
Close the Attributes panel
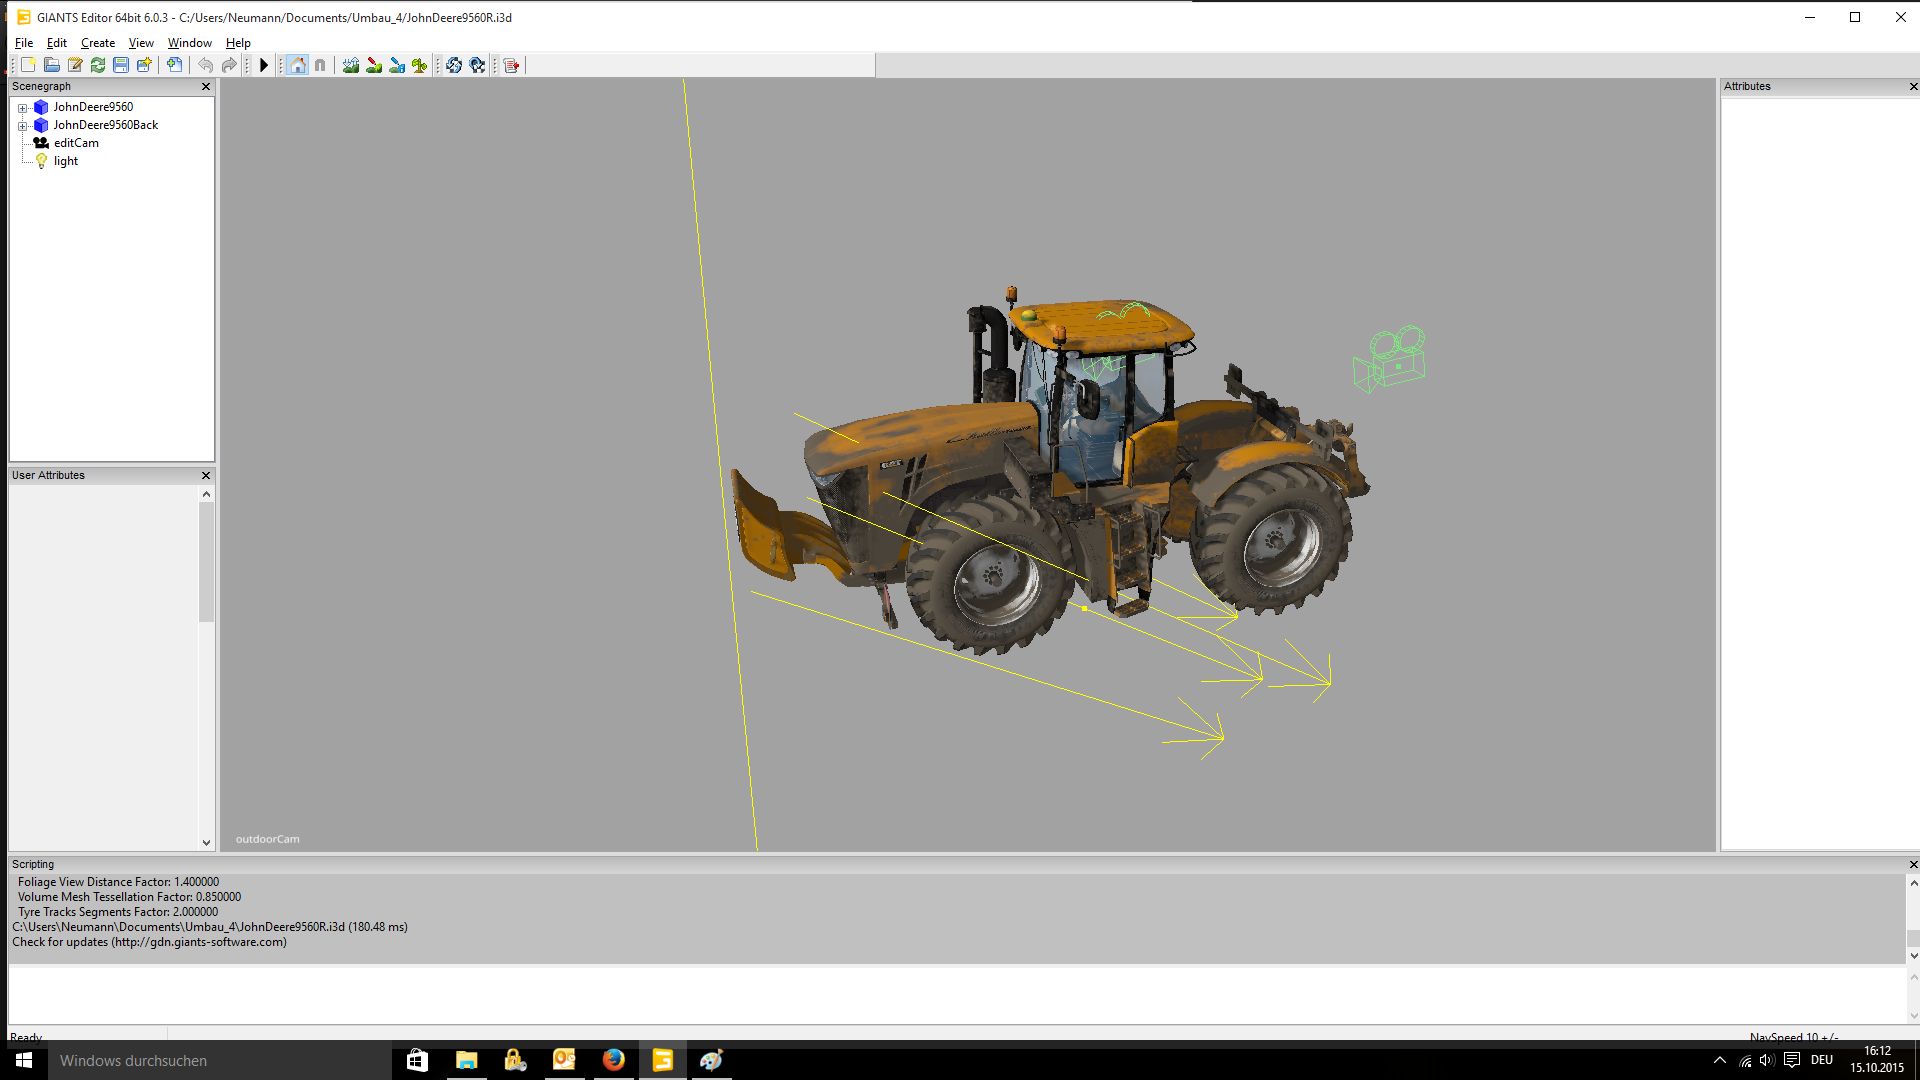click(x=1913, y=87)
